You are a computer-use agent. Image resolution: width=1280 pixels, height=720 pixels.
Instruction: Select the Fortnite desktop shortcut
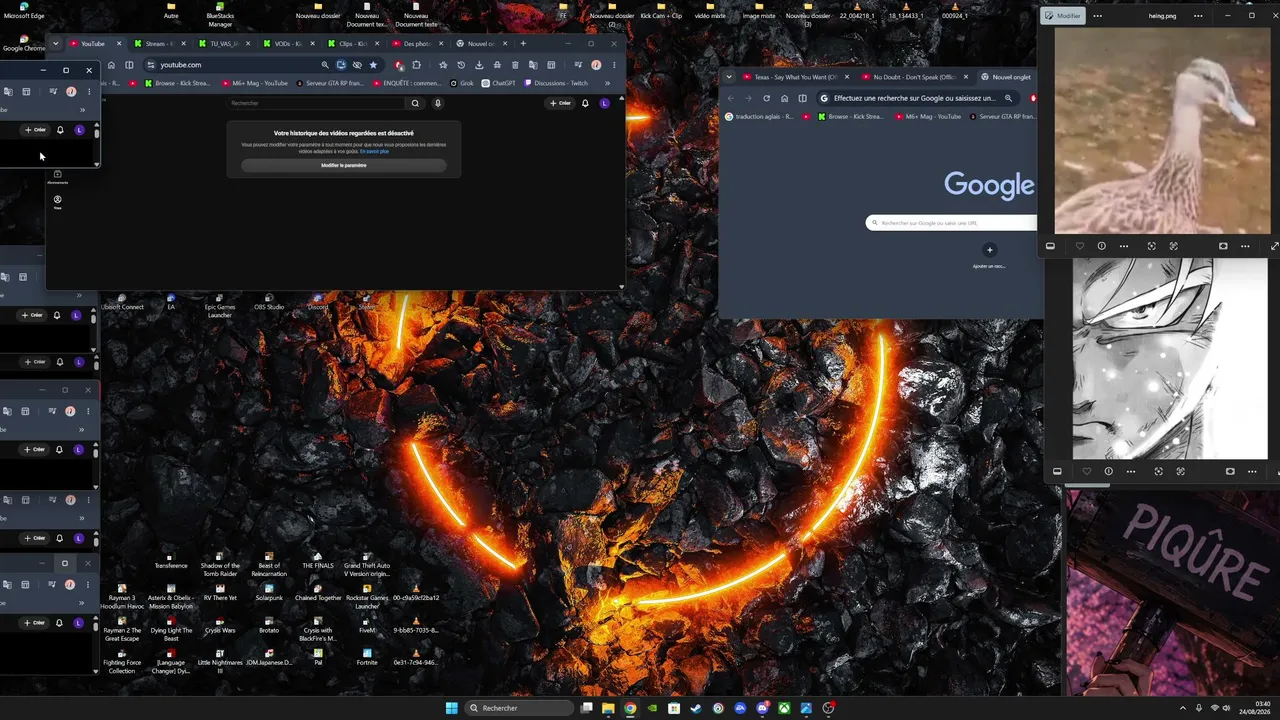point(367,657)
